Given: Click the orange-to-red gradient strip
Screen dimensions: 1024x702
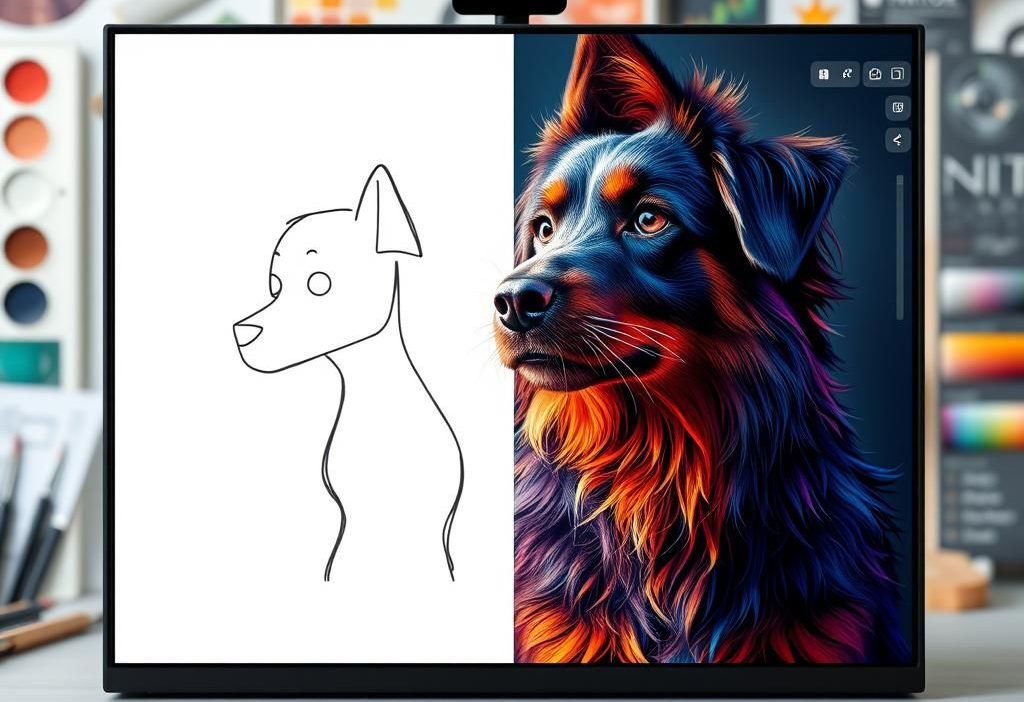Looking at the screenshot, I should (983, 355).
